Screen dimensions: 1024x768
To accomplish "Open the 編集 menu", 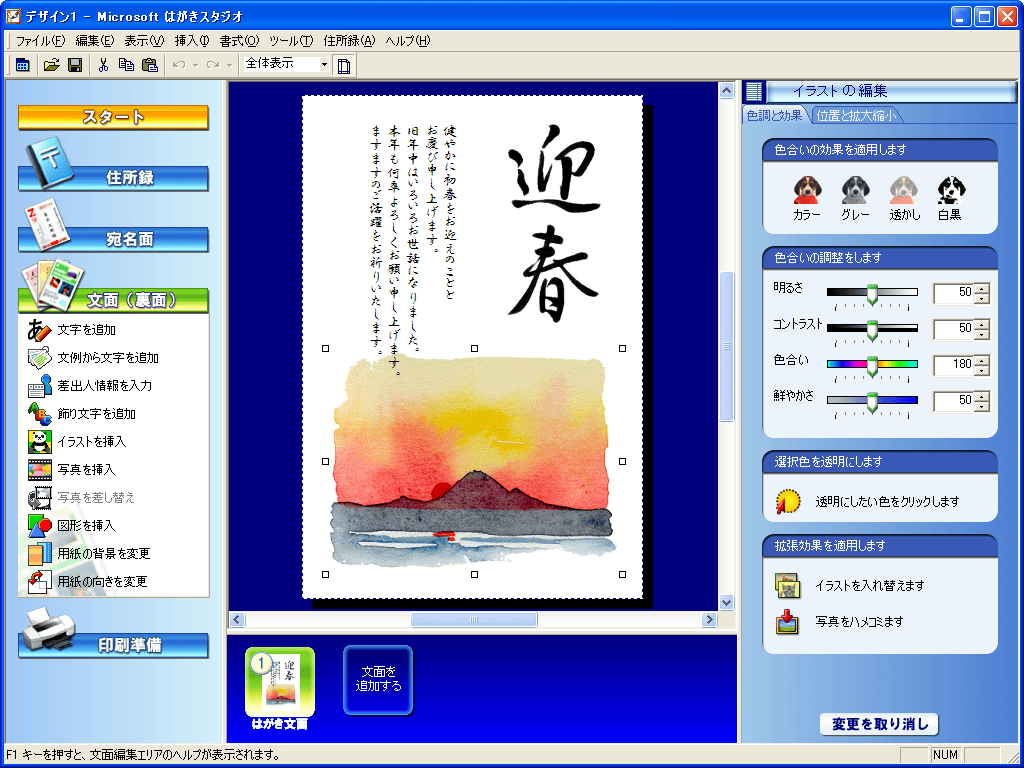I will 94,41.
